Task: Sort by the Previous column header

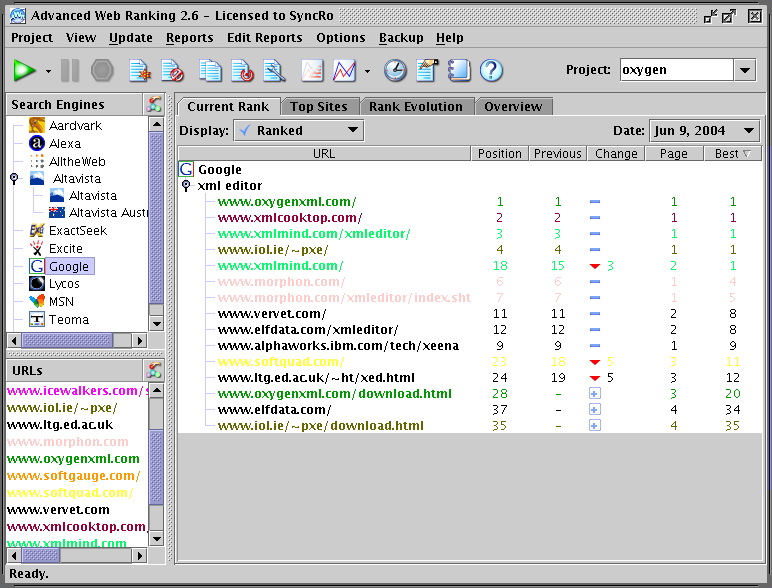Action: click(558, 154)
